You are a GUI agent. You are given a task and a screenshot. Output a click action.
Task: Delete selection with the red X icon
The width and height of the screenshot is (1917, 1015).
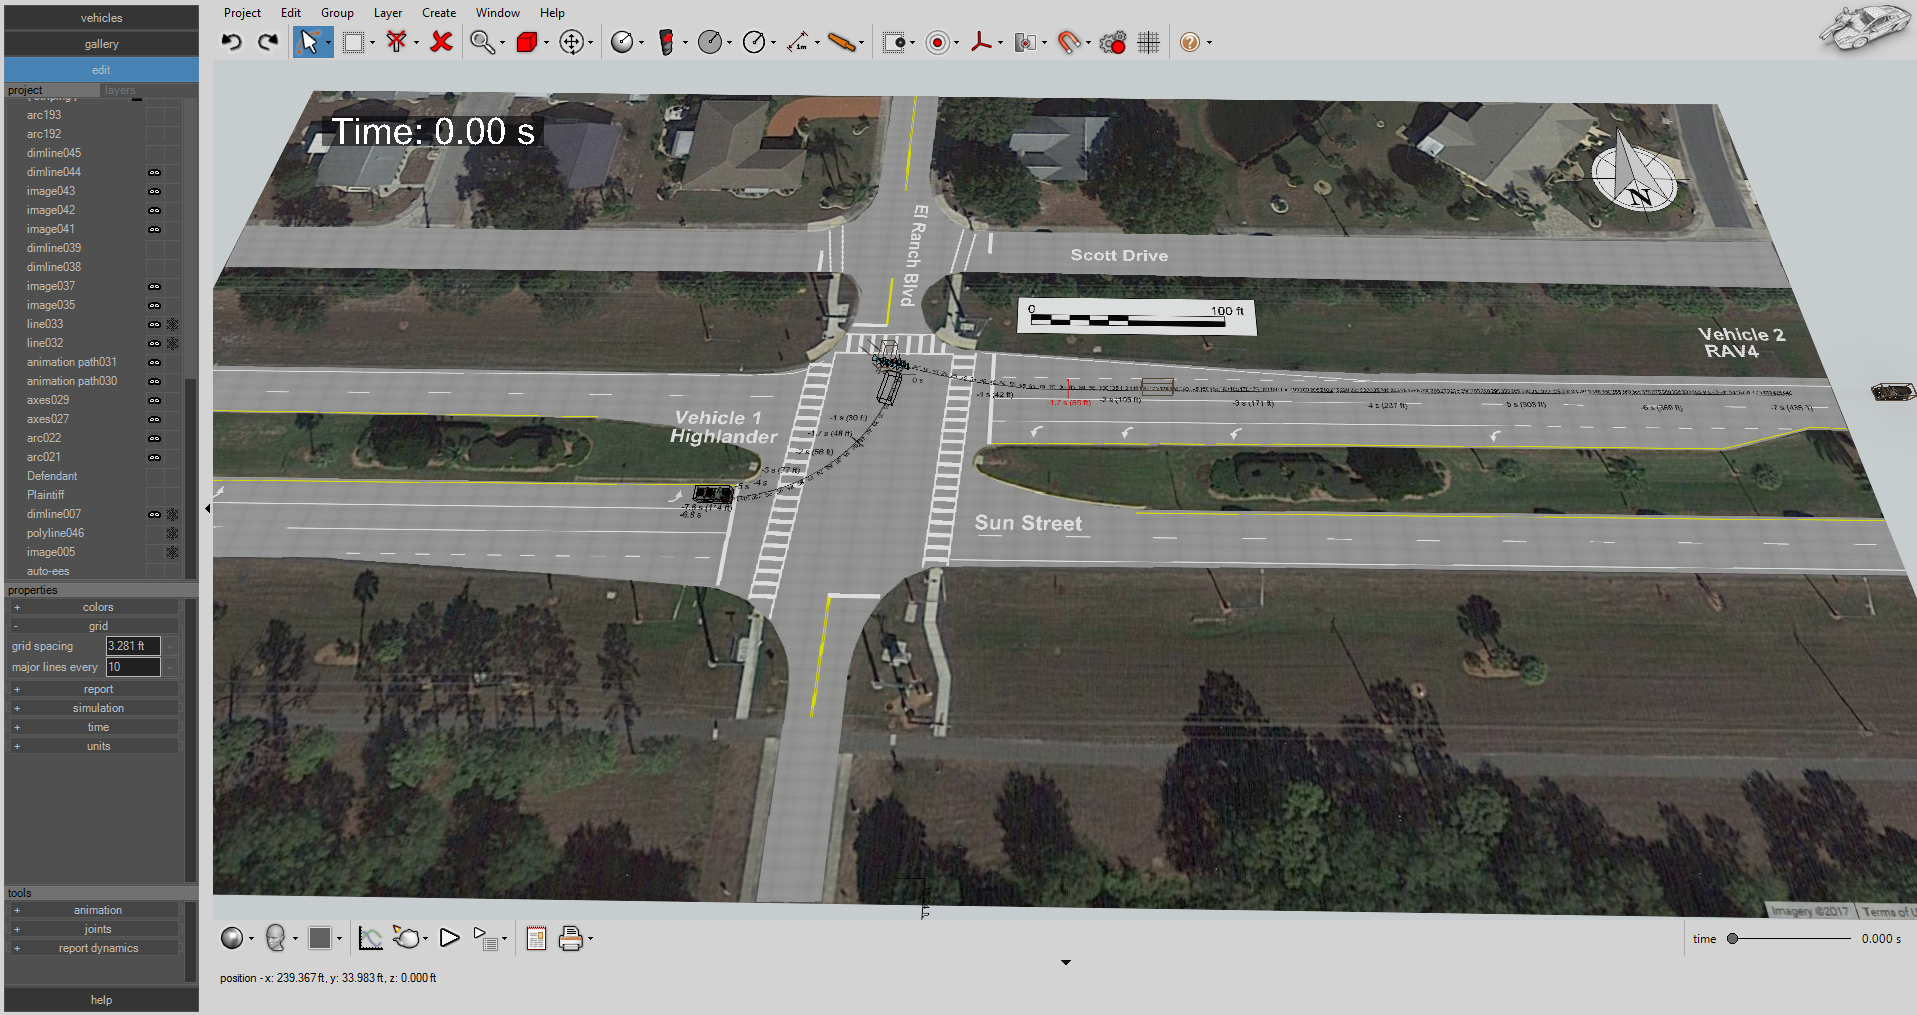441,42
